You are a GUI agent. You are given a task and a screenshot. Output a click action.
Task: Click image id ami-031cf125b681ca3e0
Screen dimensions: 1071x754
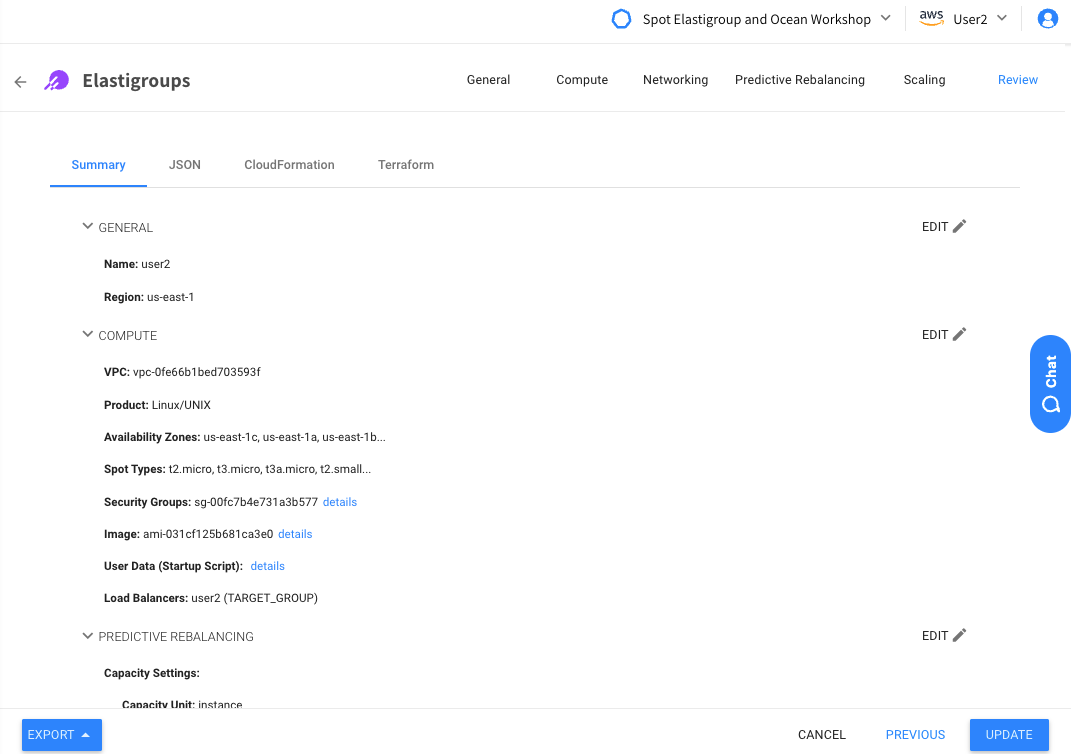[x=208, y=534]
